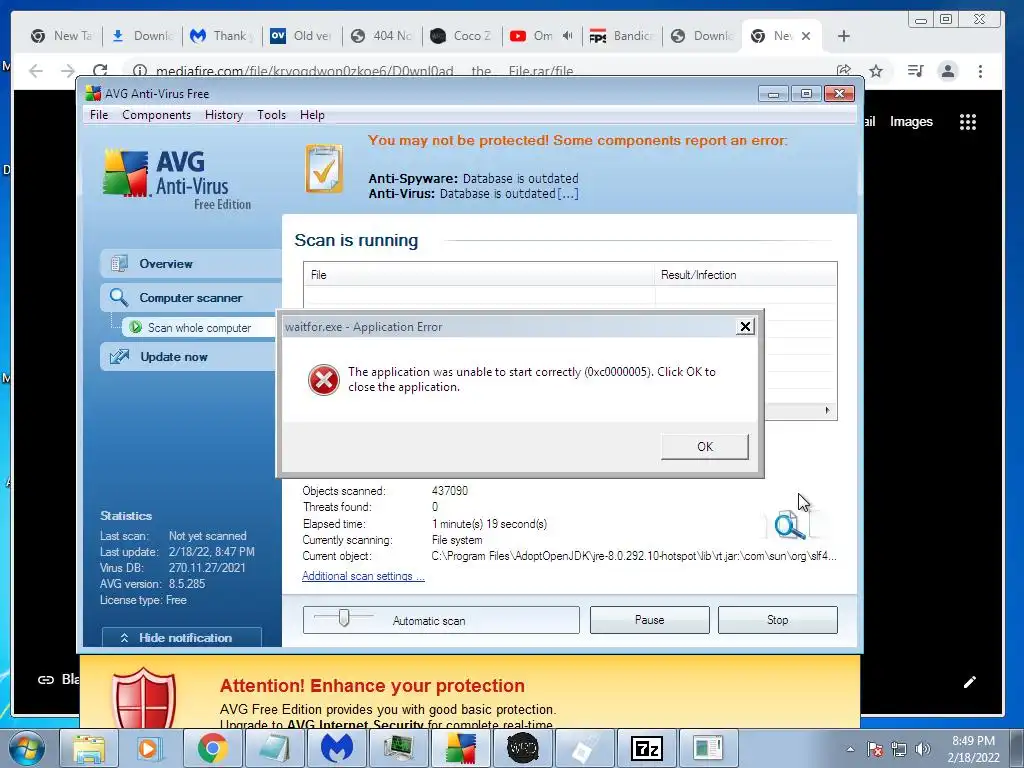Open a new Chrome tab with plus button
Viewport: 1024px width, 768px height.
coord(844,36)
